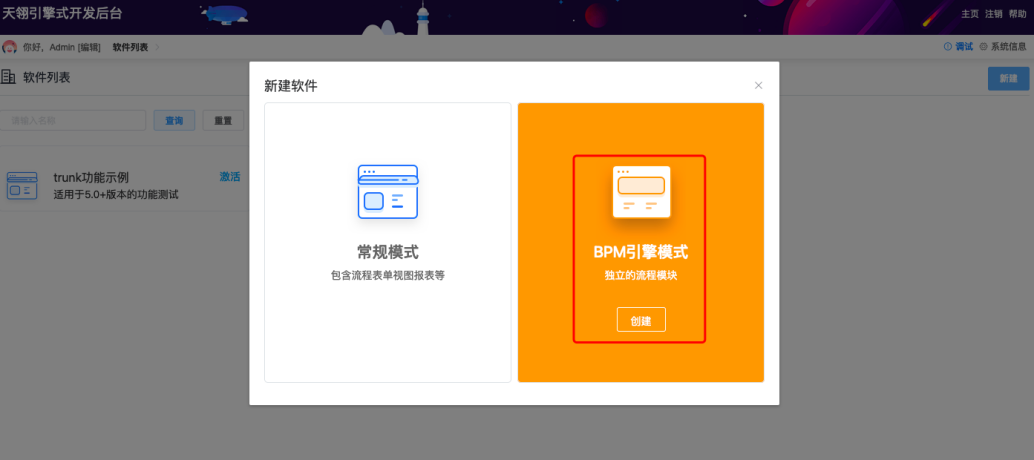Click 注销 to log out
The image size is (1034, 460).
coord(994,14)
